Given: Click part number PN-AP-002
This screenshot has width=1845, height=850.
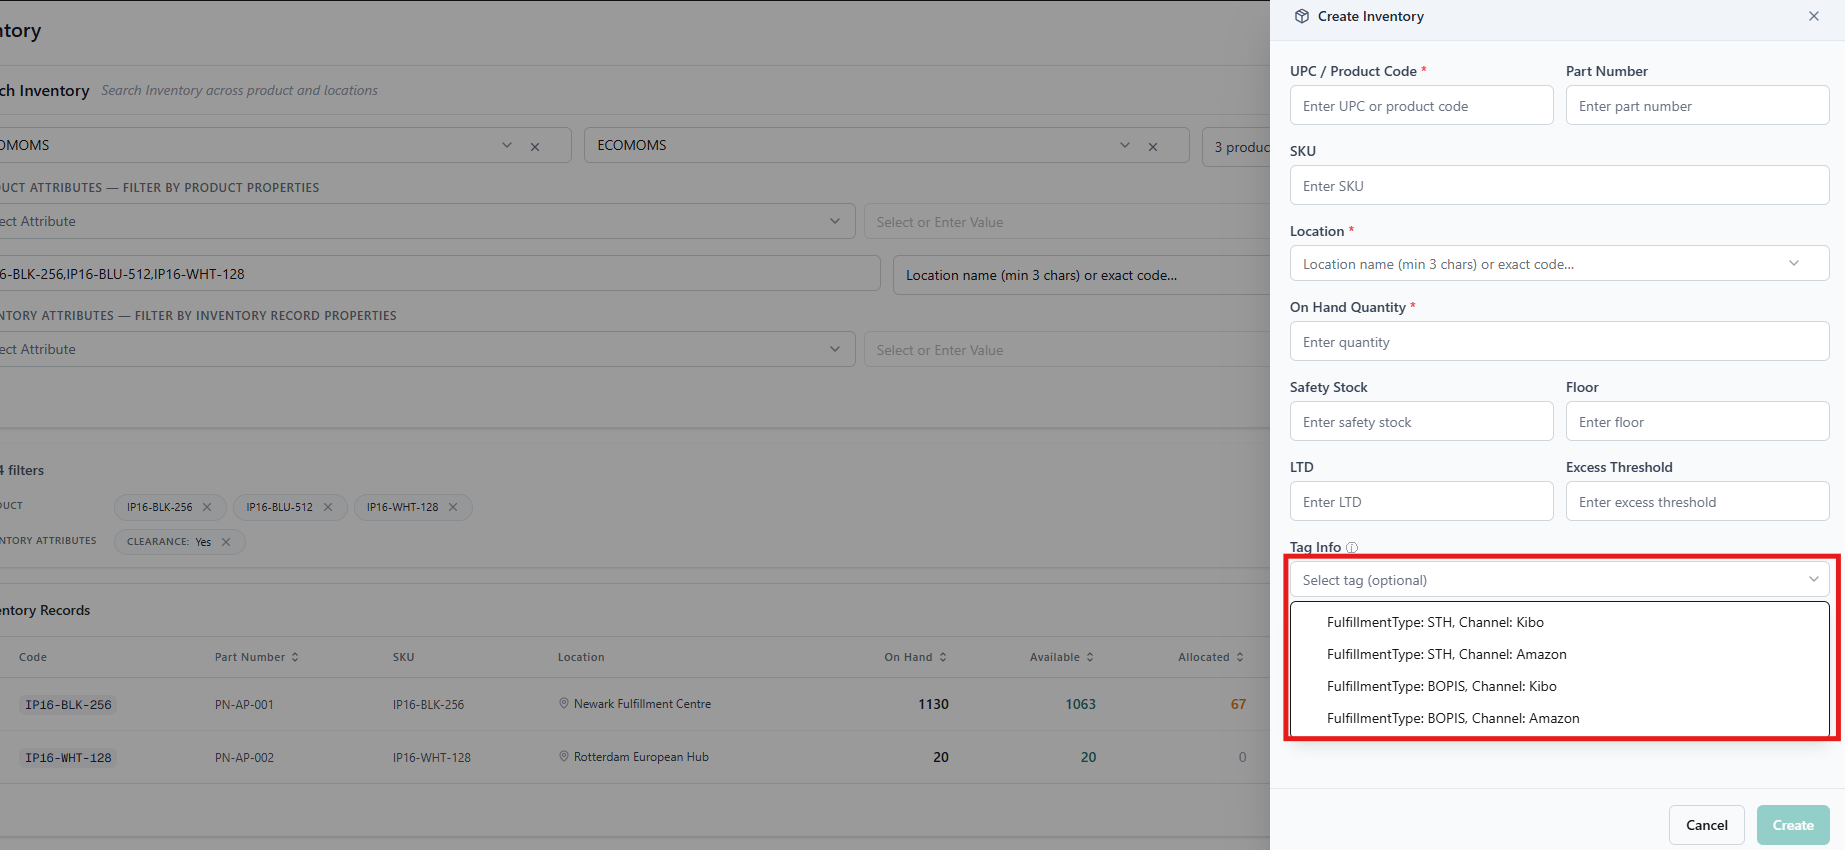Looking at the screenshot, I should click(244, 757).
